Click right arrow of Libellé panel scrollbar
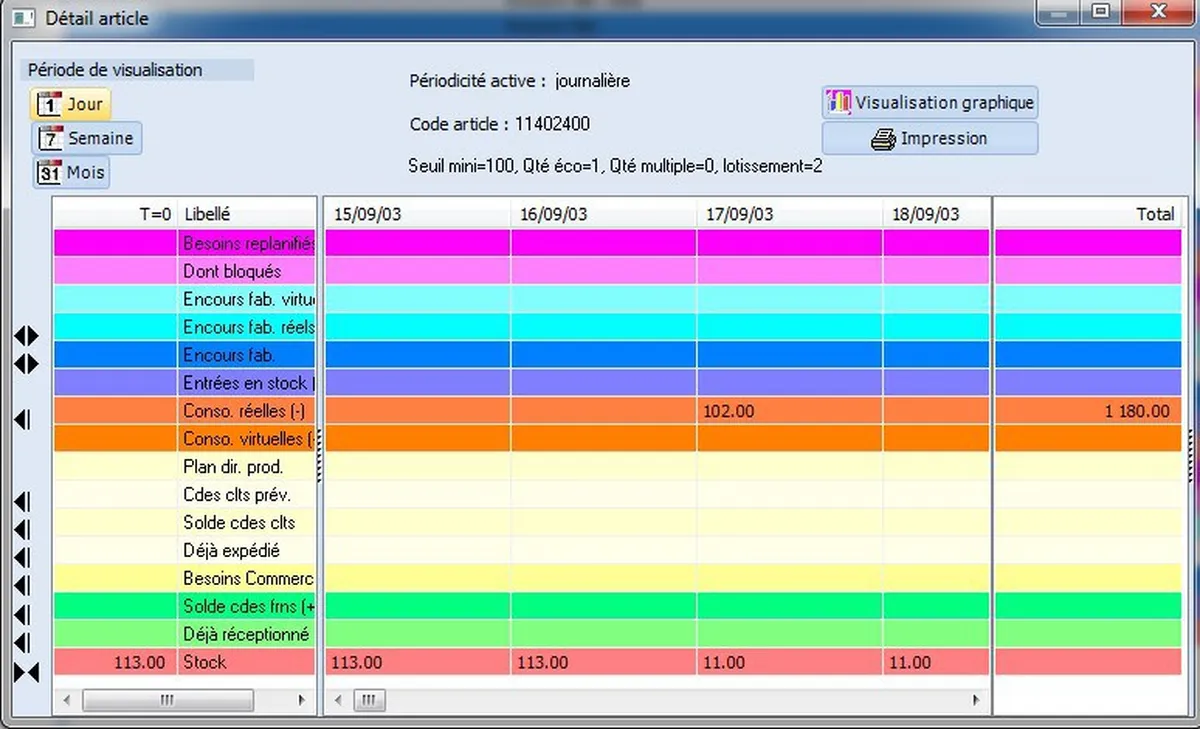The width and height of the screenshot is (1200, 729). point(302,700)
